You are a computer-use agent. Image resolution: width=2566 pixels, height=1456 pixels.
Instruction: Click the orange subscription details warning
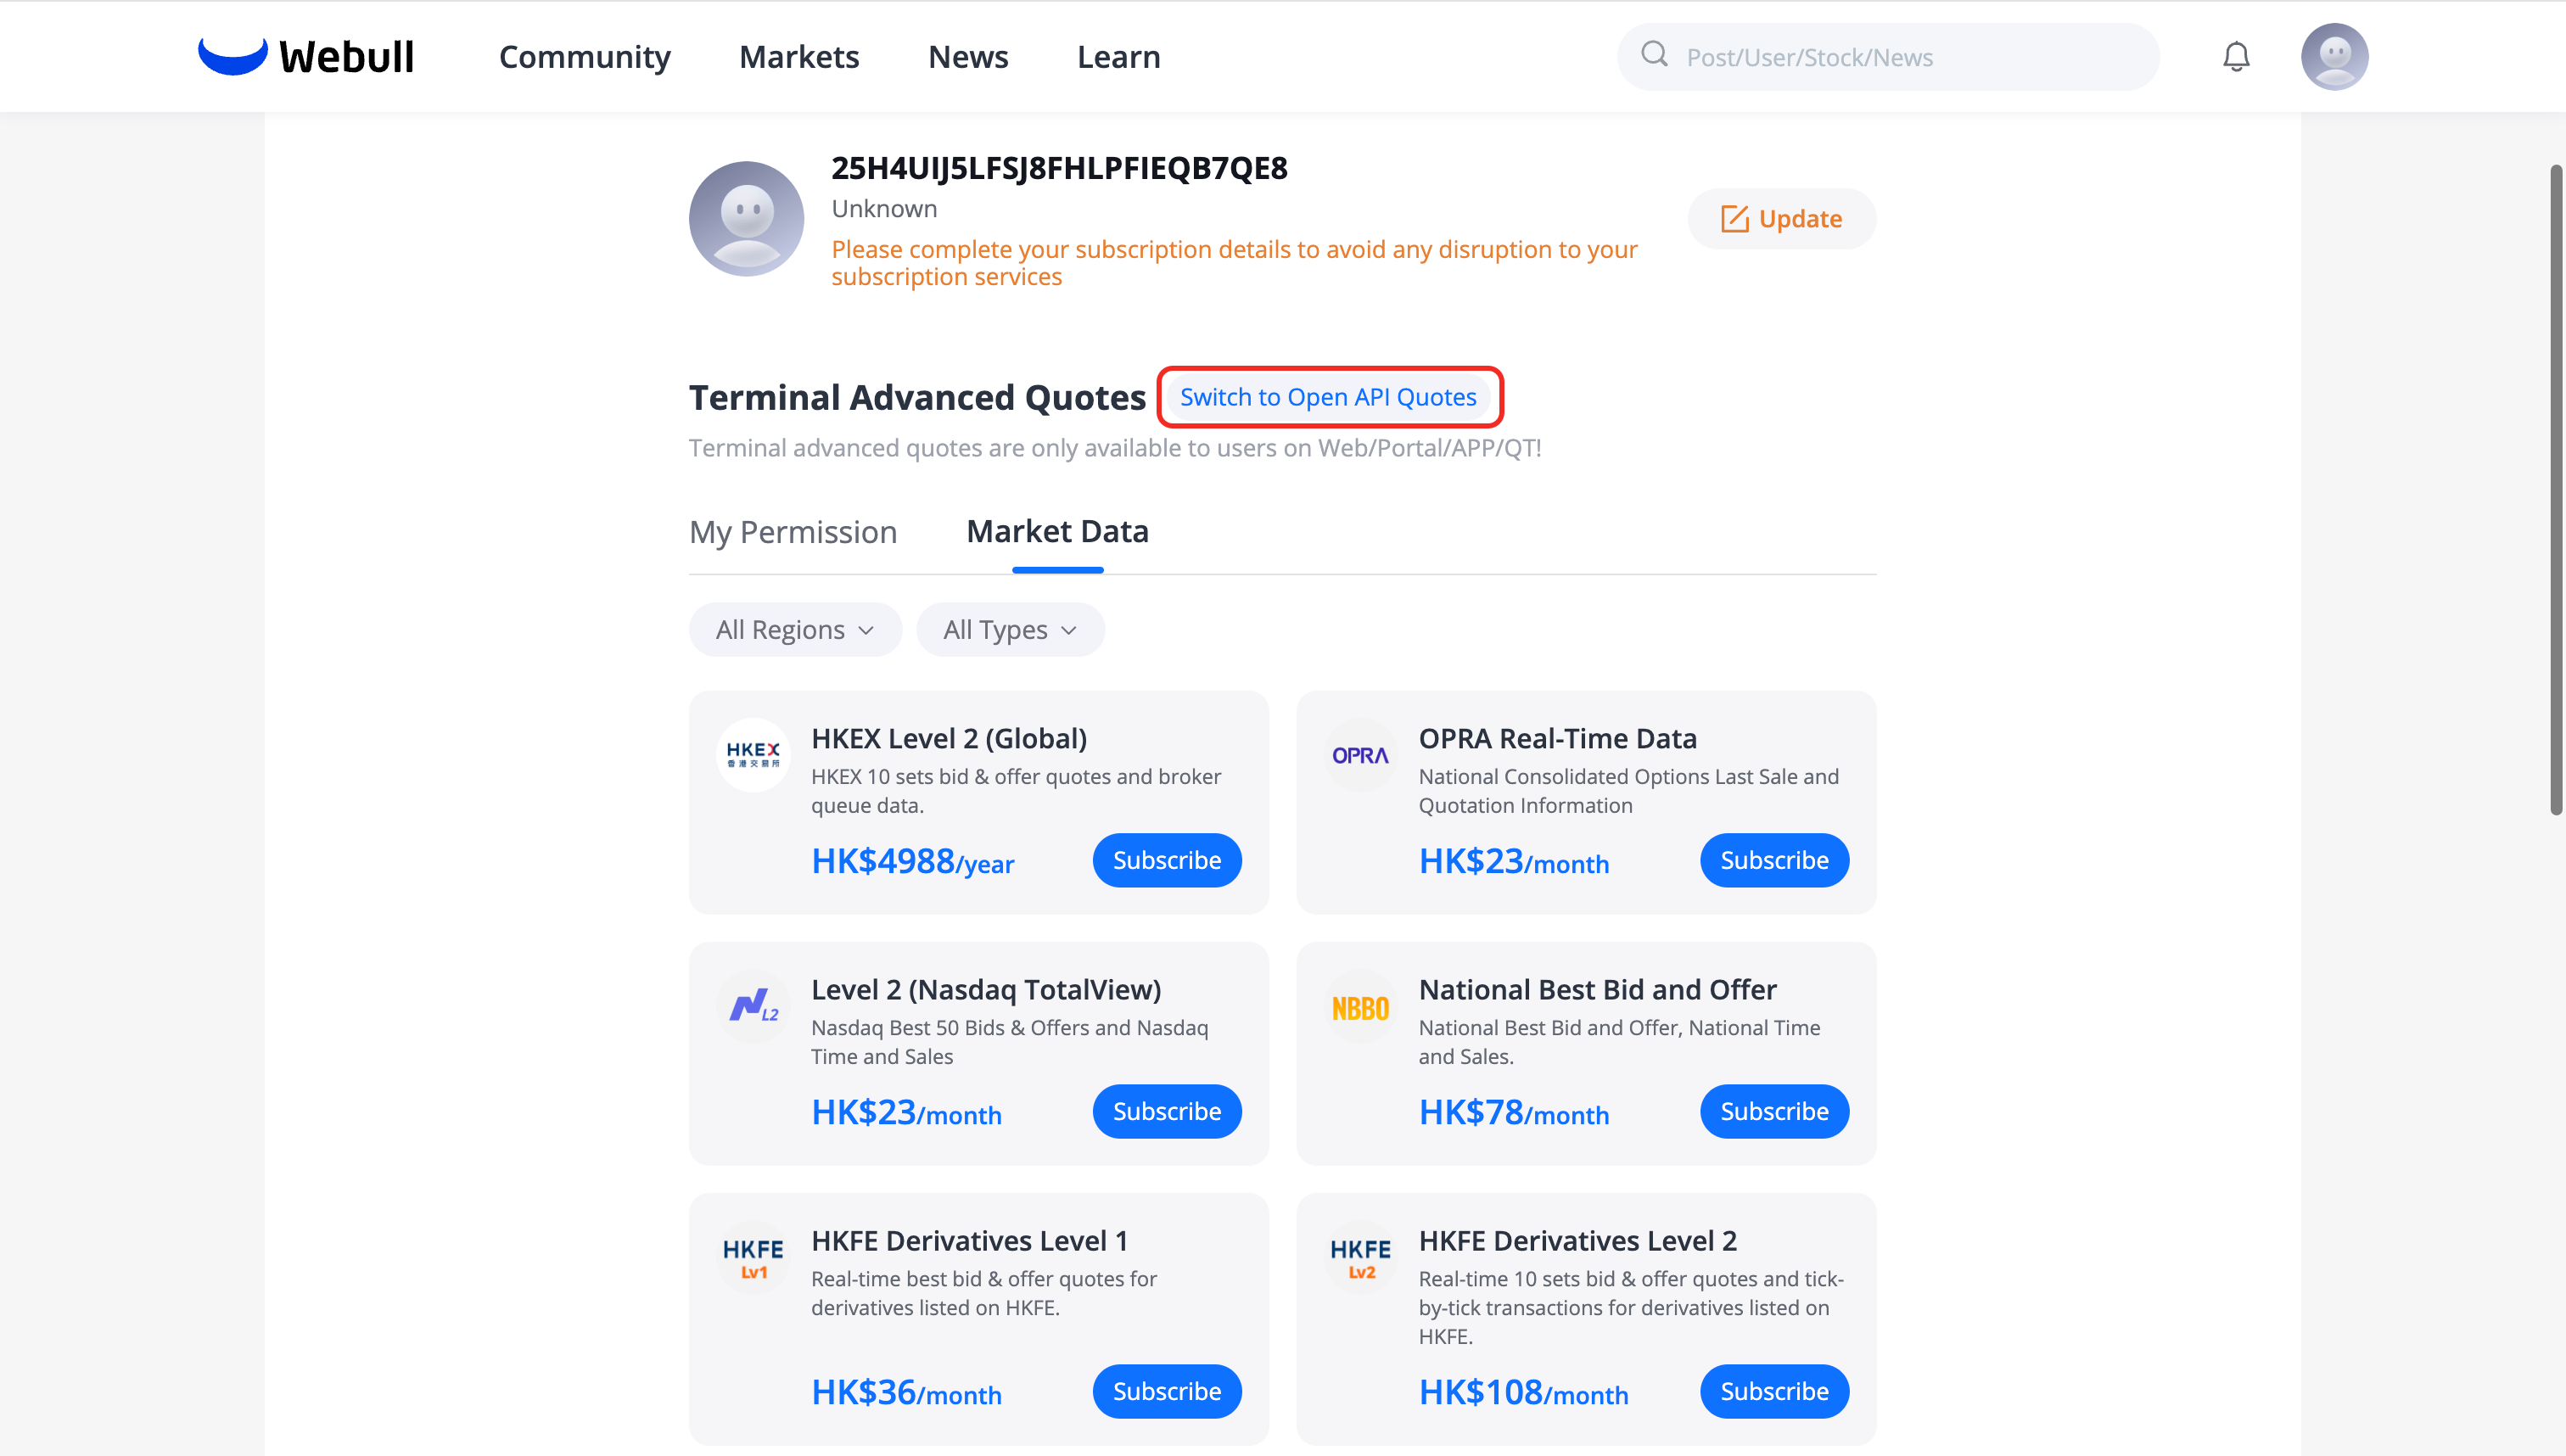1234,263
